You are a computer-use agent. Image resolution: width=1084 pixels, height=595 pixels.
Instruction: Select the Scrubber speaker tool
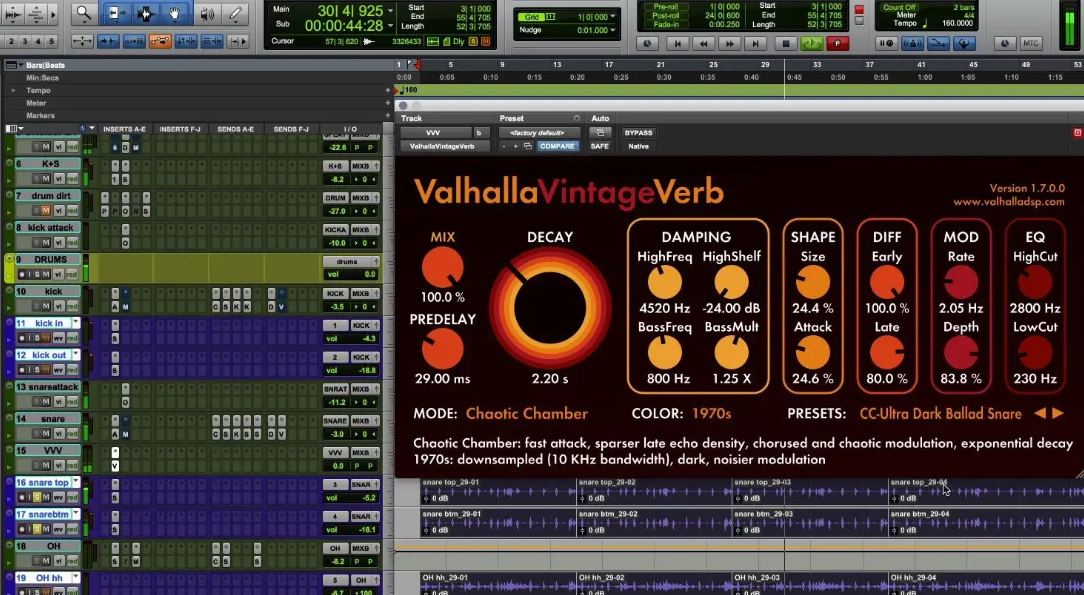(x=206, y=13)
